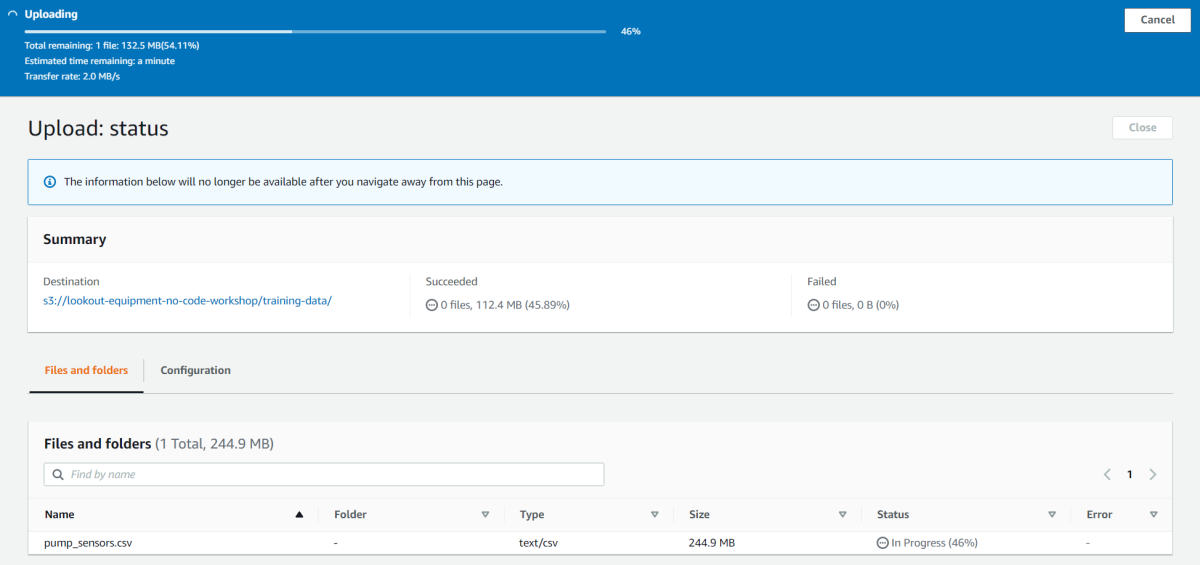Click the upload progress bar

(315, 31)
